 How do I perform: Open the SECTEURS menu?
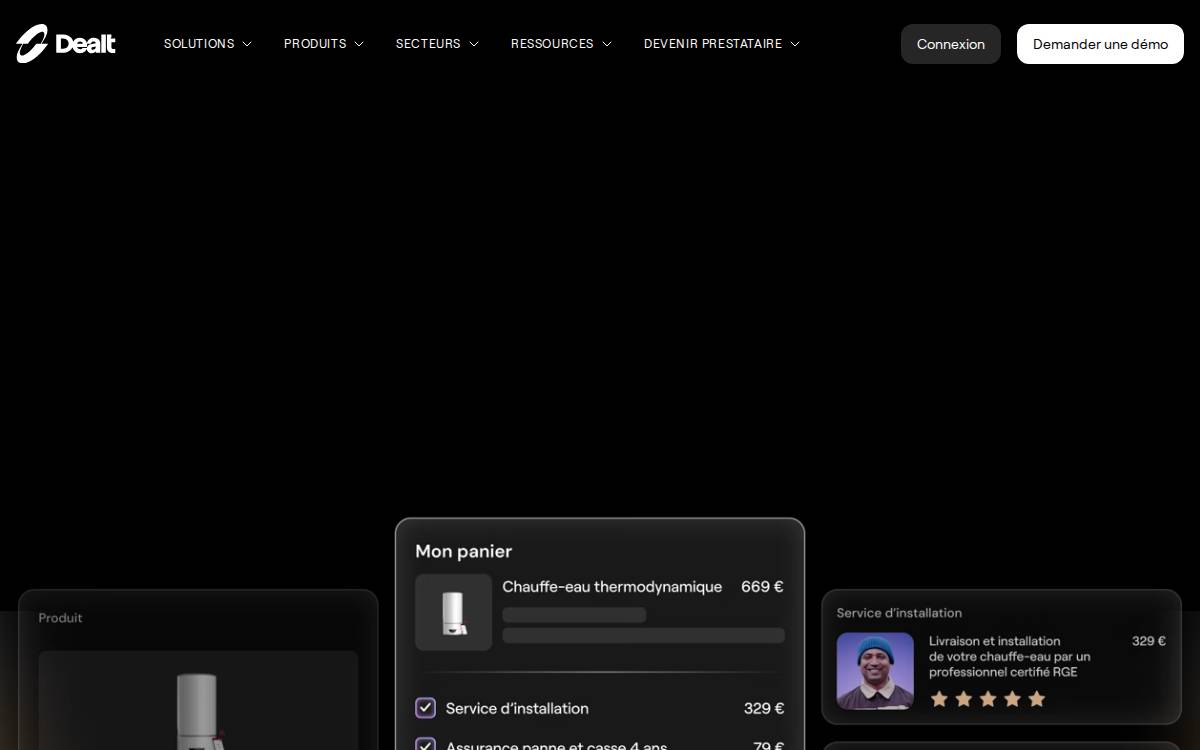(x=438, y=44)
